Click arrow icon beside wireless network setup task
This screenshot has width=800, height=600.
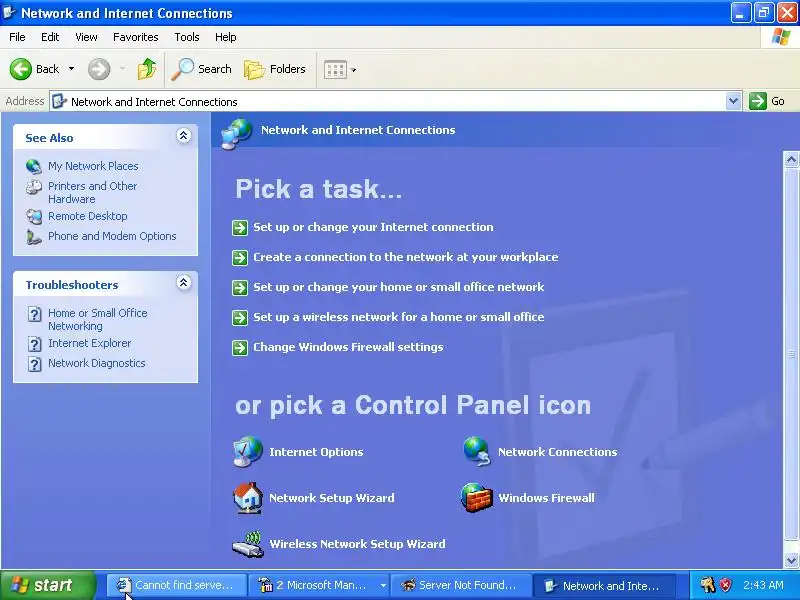click(x=240, y=318)
